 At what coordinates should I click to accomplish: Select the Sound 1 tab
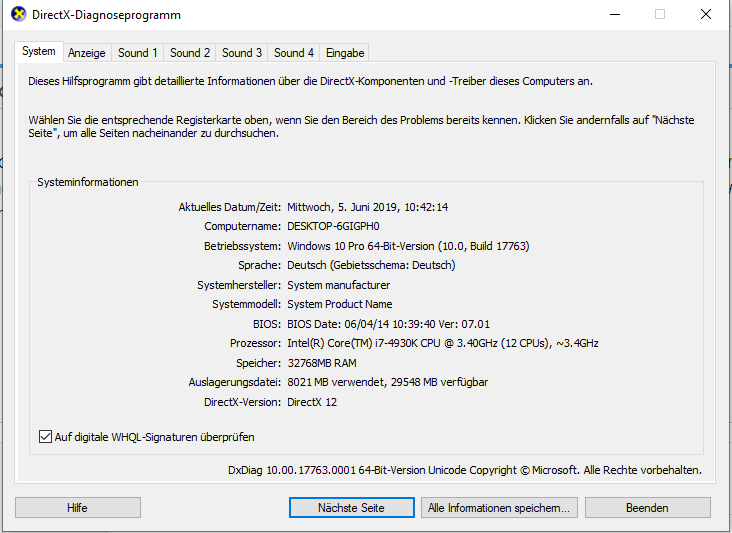[x=138, y=53]
